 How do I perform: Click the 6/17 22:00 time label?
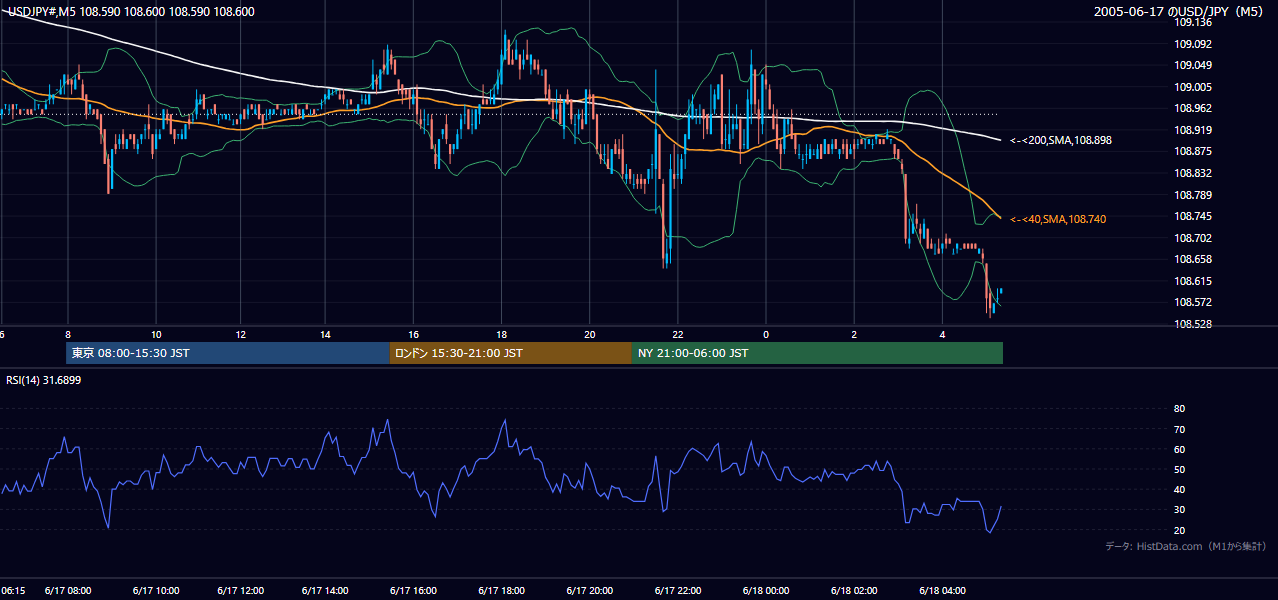point(678,591)
